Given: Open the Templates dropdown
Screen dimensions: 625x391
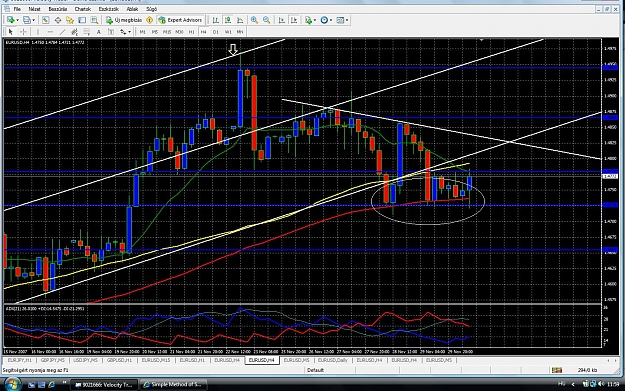Looking at the screenshot, I should tap(347, 20).
